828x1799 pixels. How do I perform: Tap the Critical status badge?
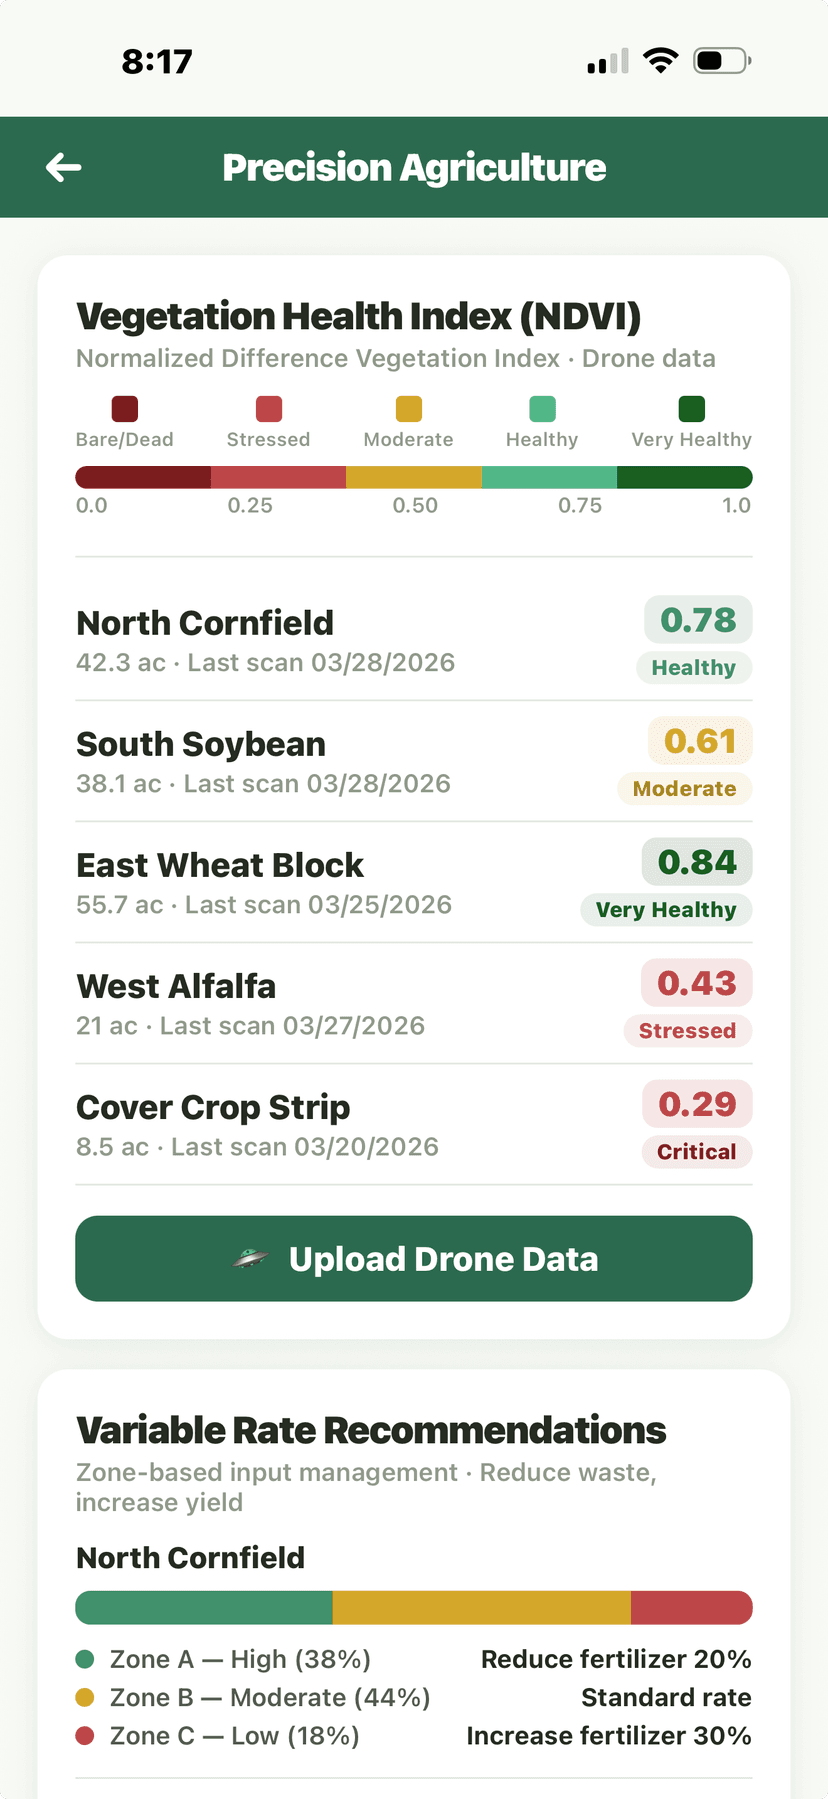click(x=696, y=1152)
